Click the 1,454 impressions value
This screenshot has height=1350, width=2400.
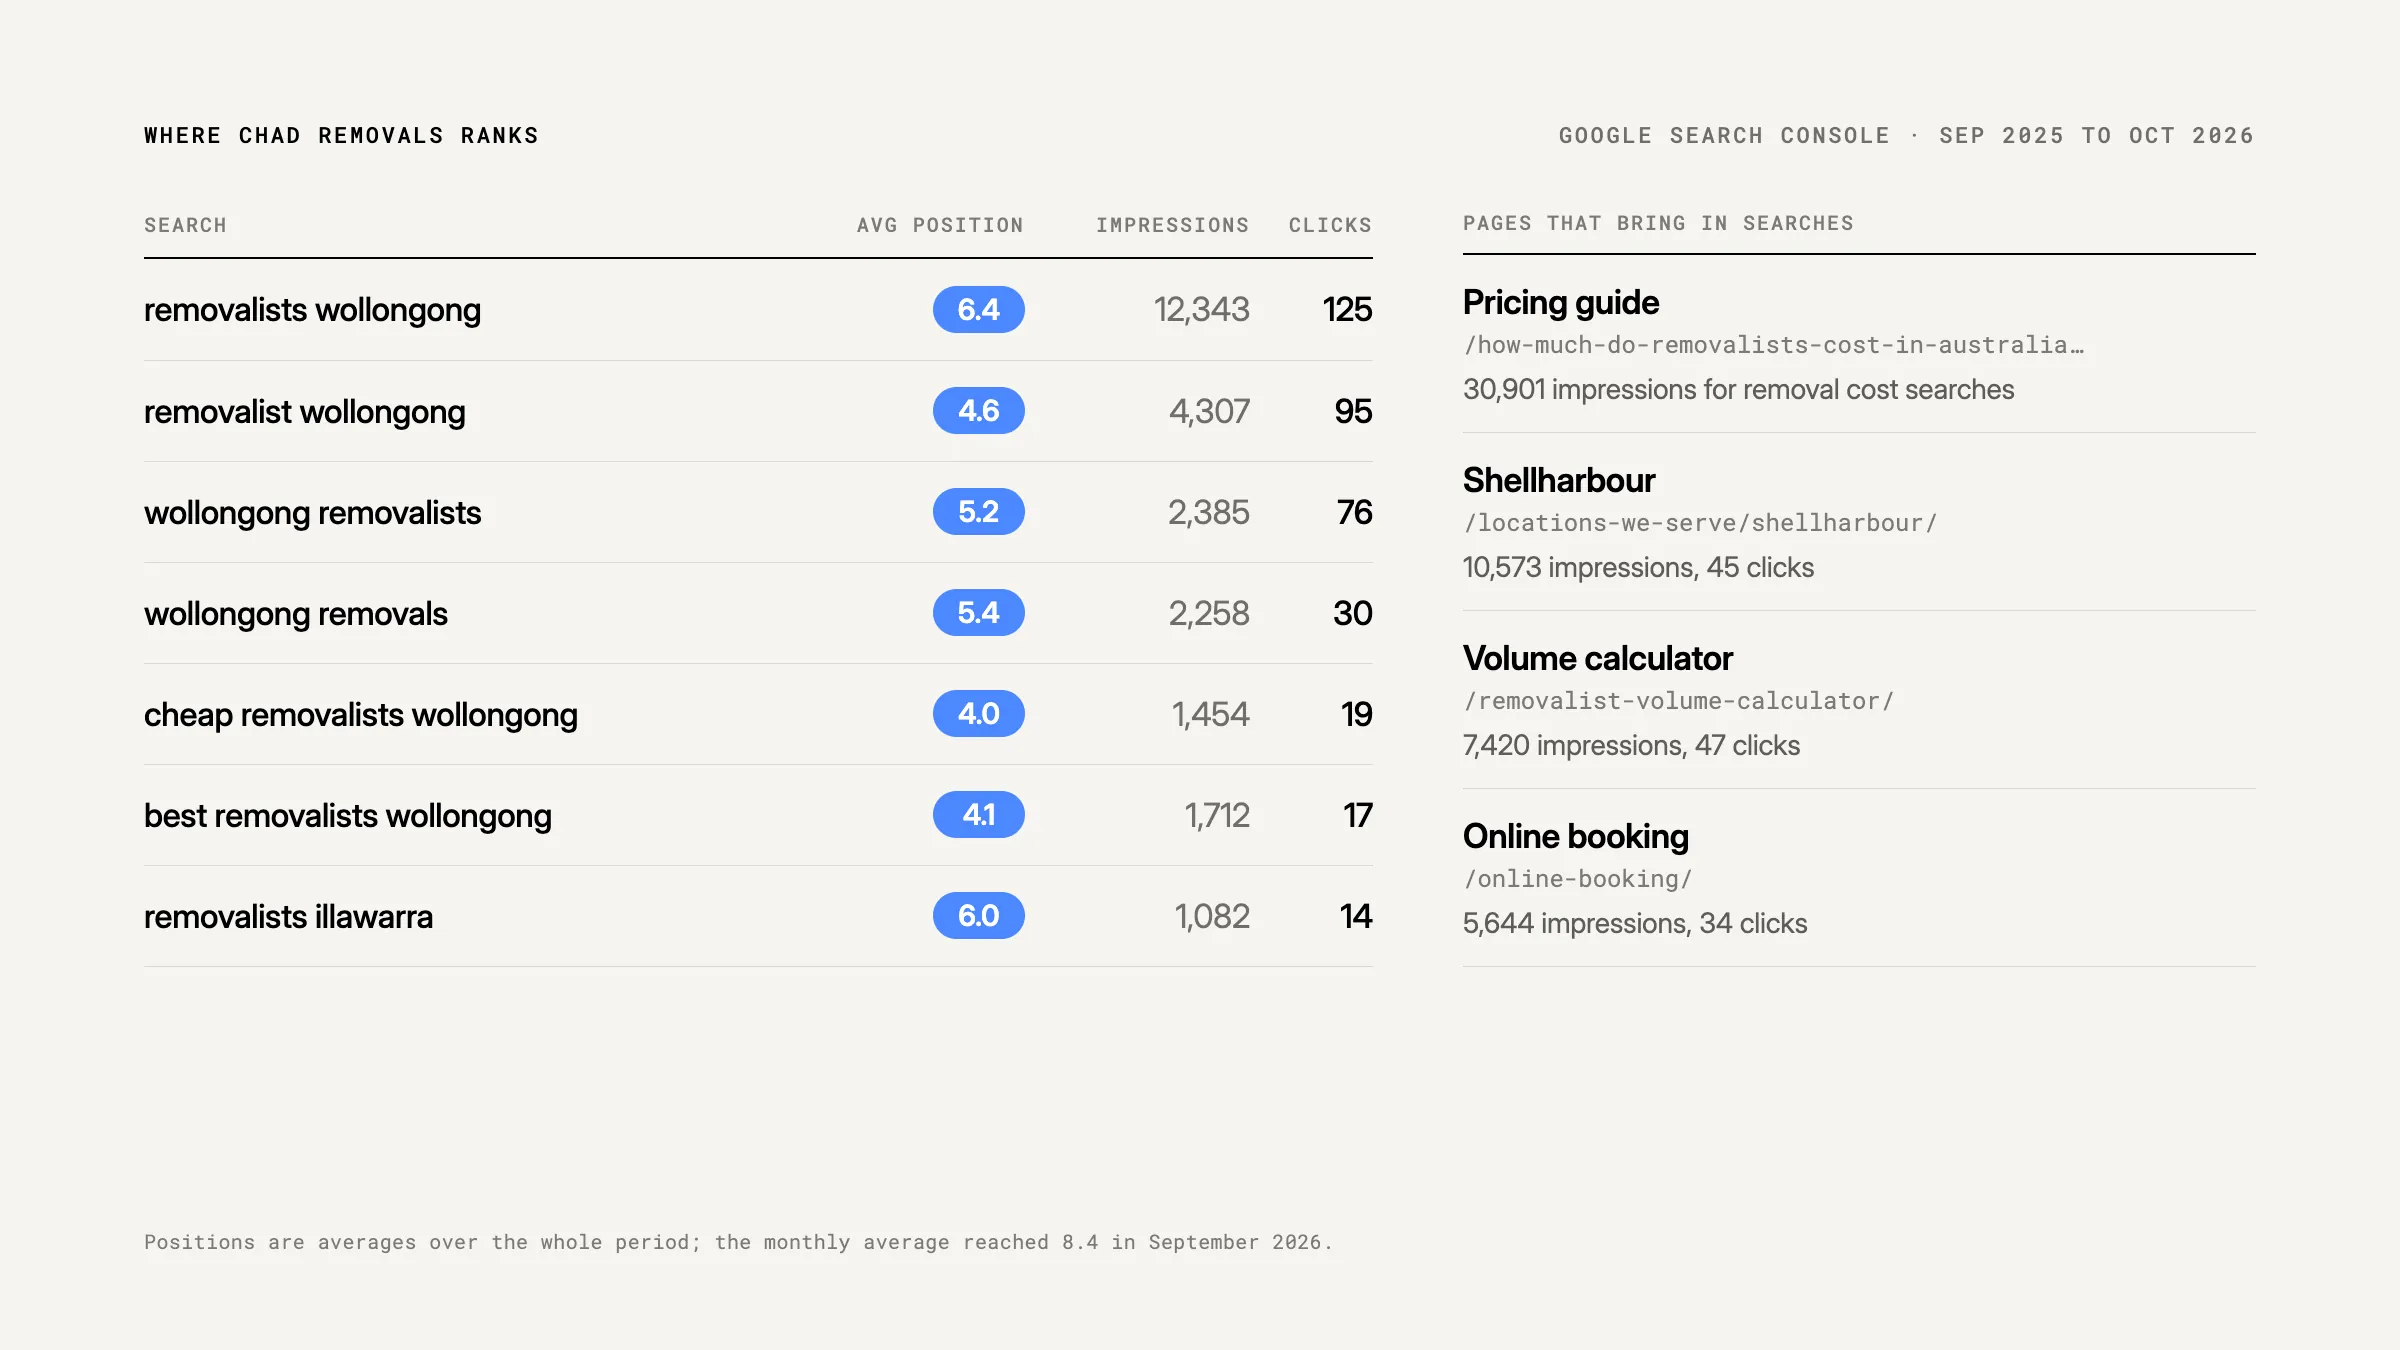(x=1210, y=714)
